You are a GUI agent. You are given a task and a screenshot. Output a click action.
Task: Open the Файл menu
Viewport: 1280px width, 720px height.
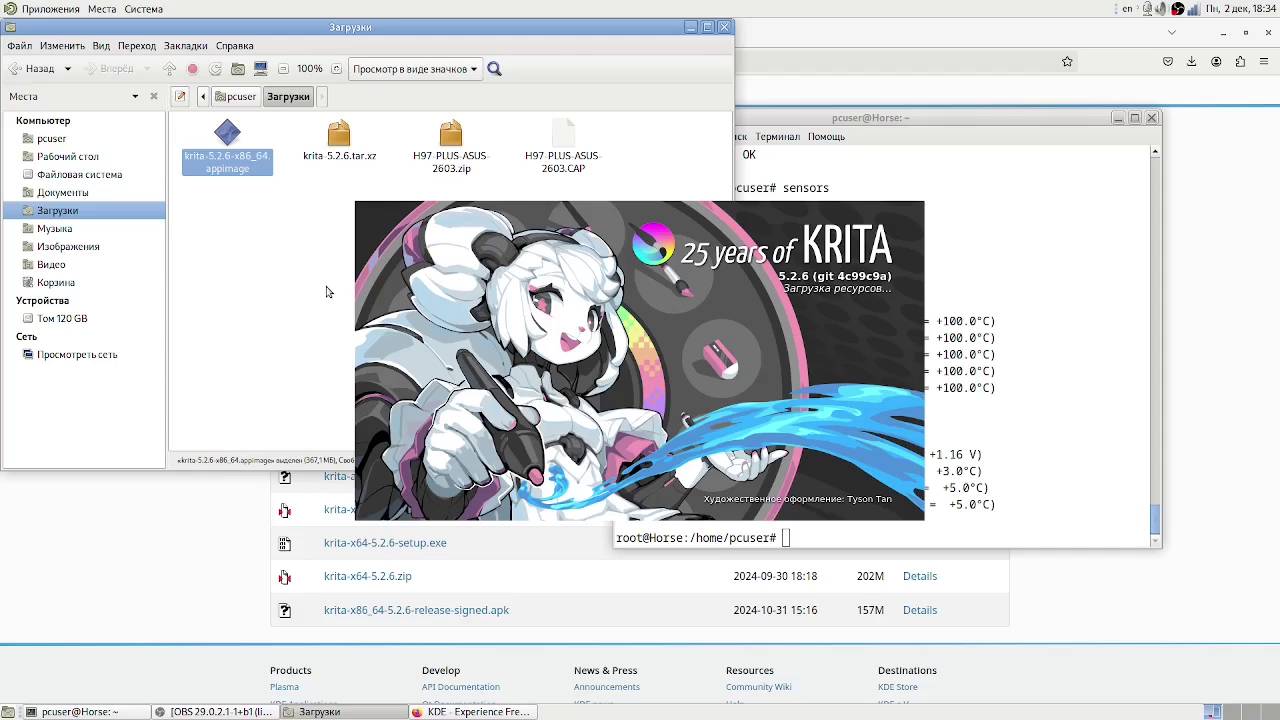pos(19,46)
